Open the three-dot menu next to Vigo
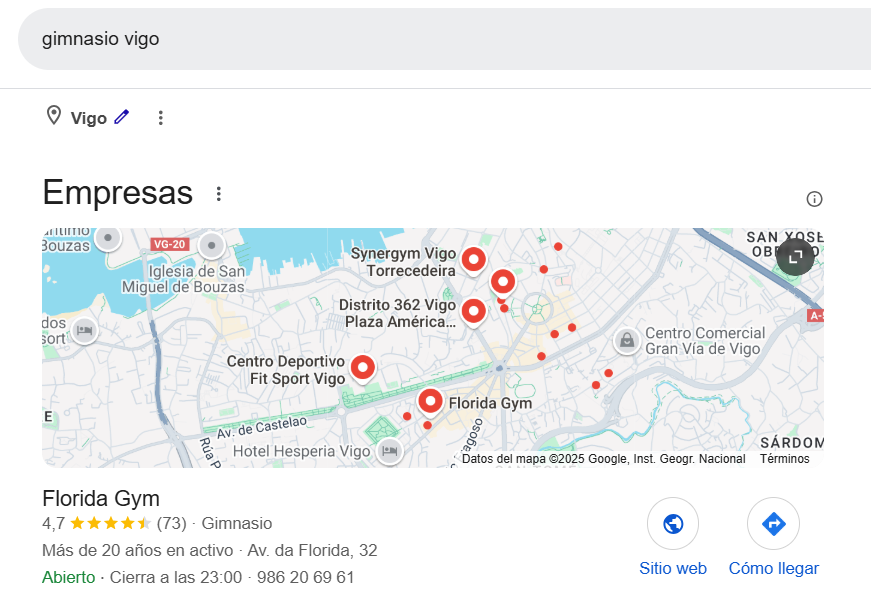The image size is (871, 598). [x=160, y=118]
